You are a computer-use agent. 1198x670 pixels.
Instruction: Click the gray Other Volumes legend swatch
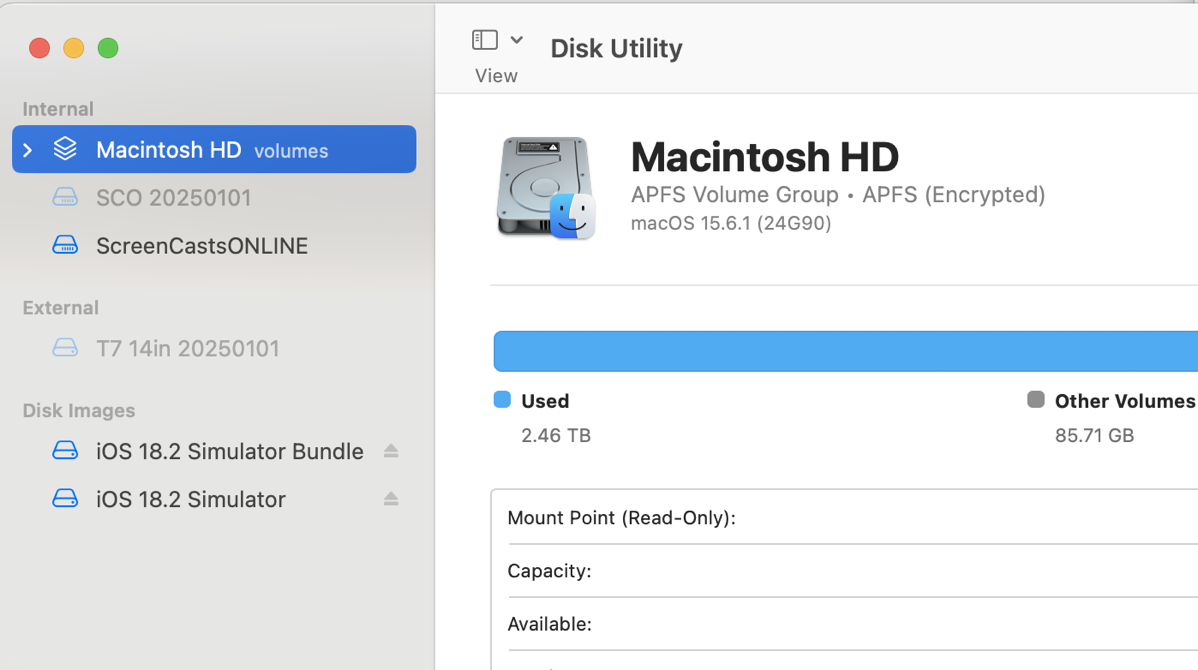point(1036,400)
